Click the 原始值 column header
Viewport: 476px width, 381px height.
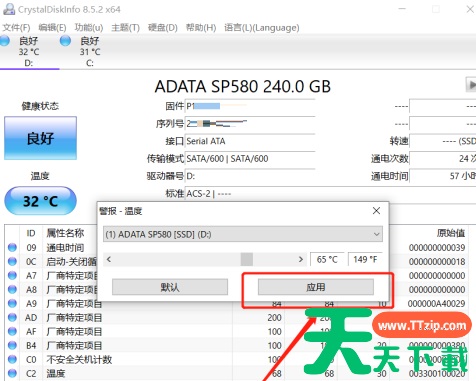point(451,233)
